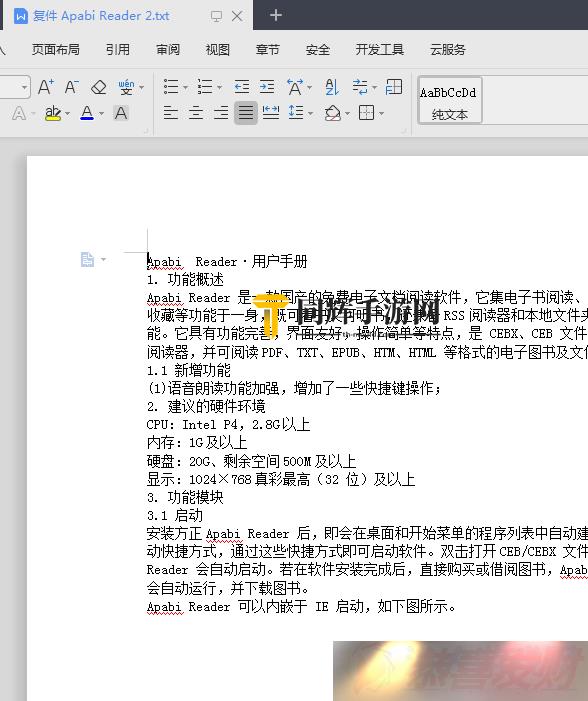Click the line '1.1 新增功能'
The height and width of the screenshot is (701, 588).
[x=188, y=370]
